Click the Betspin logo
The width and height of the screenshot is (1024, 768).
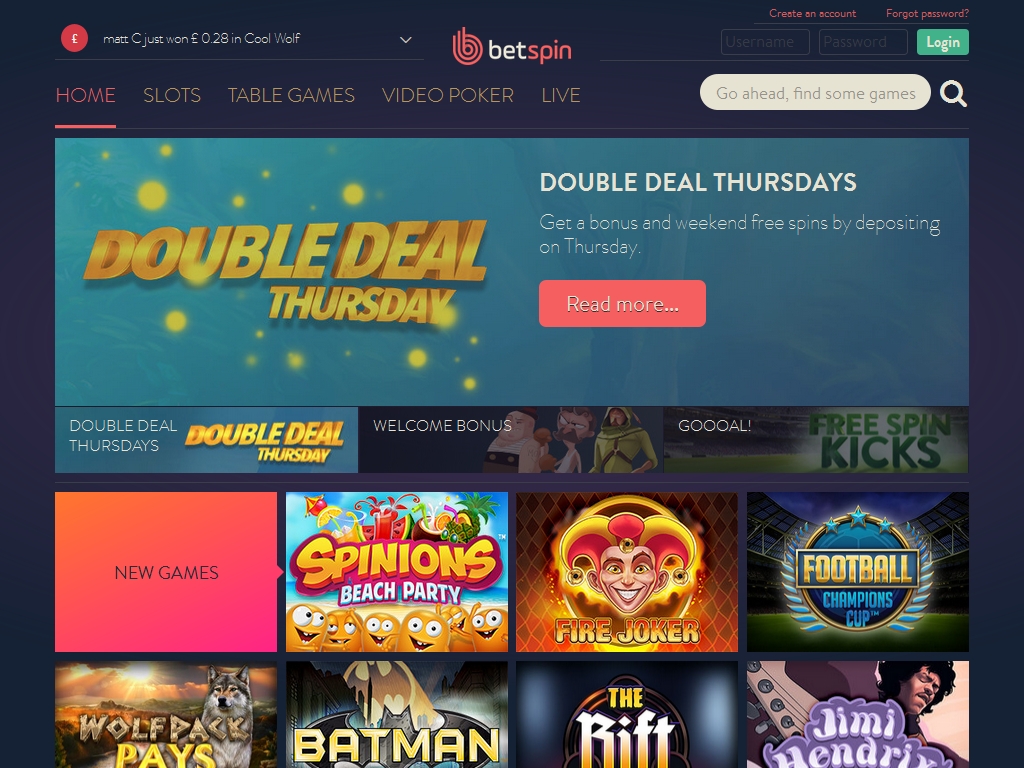pyautogui.click(x=512, y=46)
